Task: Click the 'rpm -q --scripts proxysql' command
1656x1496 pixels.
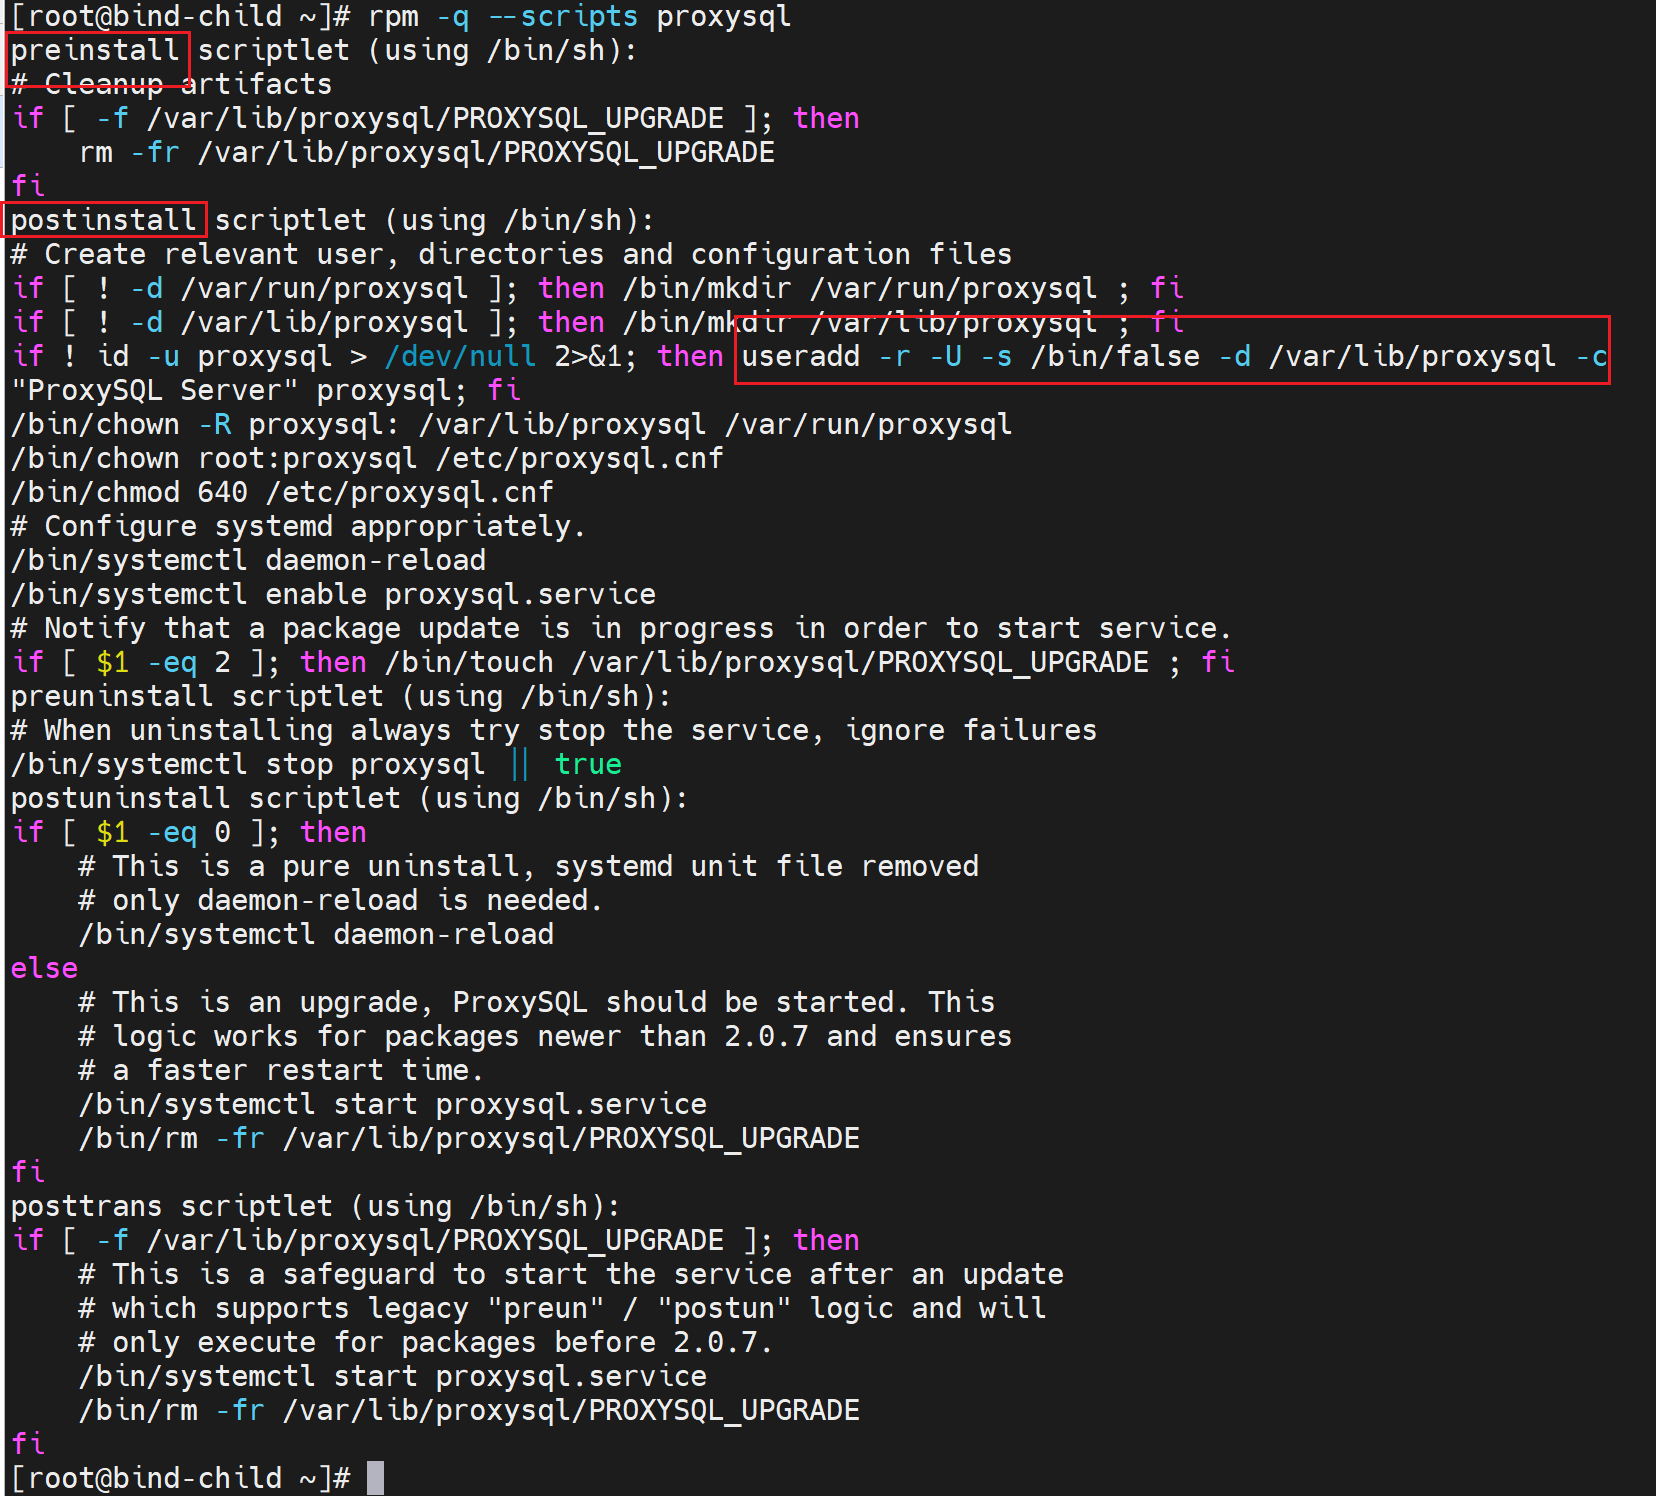Action: click(579, 17)
